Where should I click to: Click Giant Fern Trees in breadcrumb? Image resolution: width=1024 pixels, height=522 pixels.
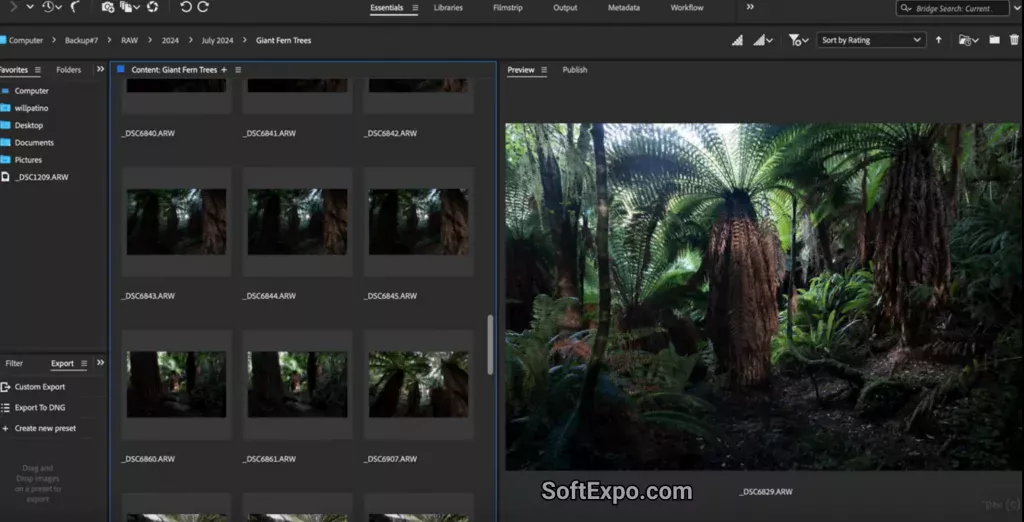[x=283, y=41]
